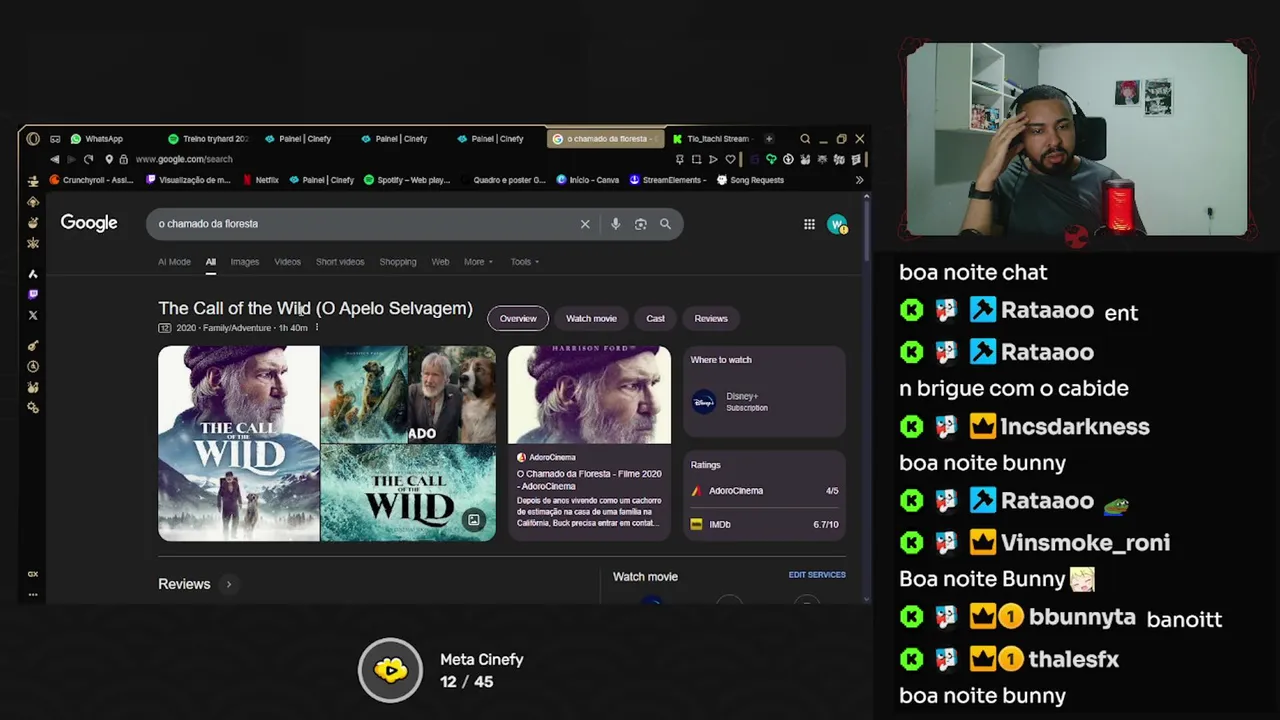Open the Twitch panel in the sidebar
The image size is (1280, 720).
(x=33, y=294)
